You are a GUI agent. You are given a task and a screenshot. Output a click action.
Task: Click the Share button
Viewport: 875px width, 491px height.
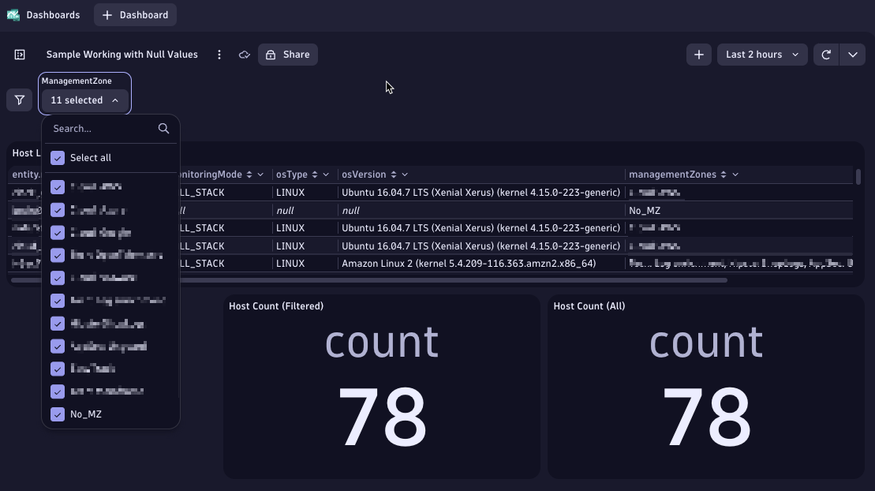tap(287, 55)
